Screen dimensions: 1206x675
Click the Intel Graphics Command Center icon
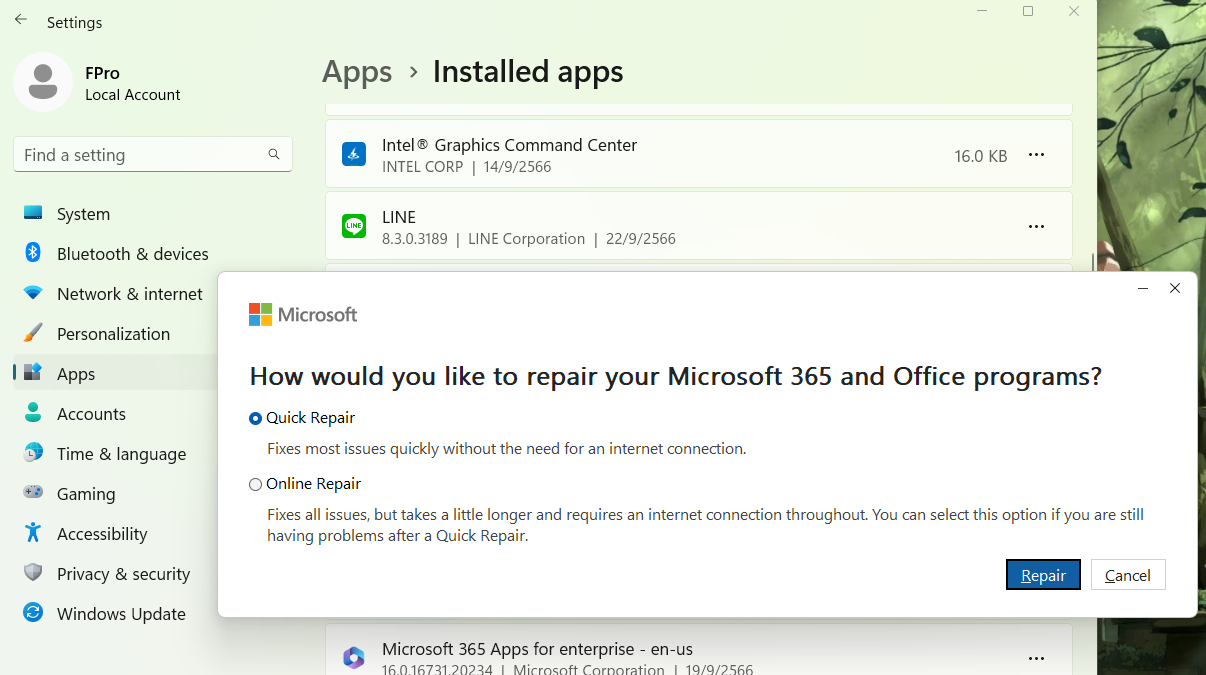point(354,155)
